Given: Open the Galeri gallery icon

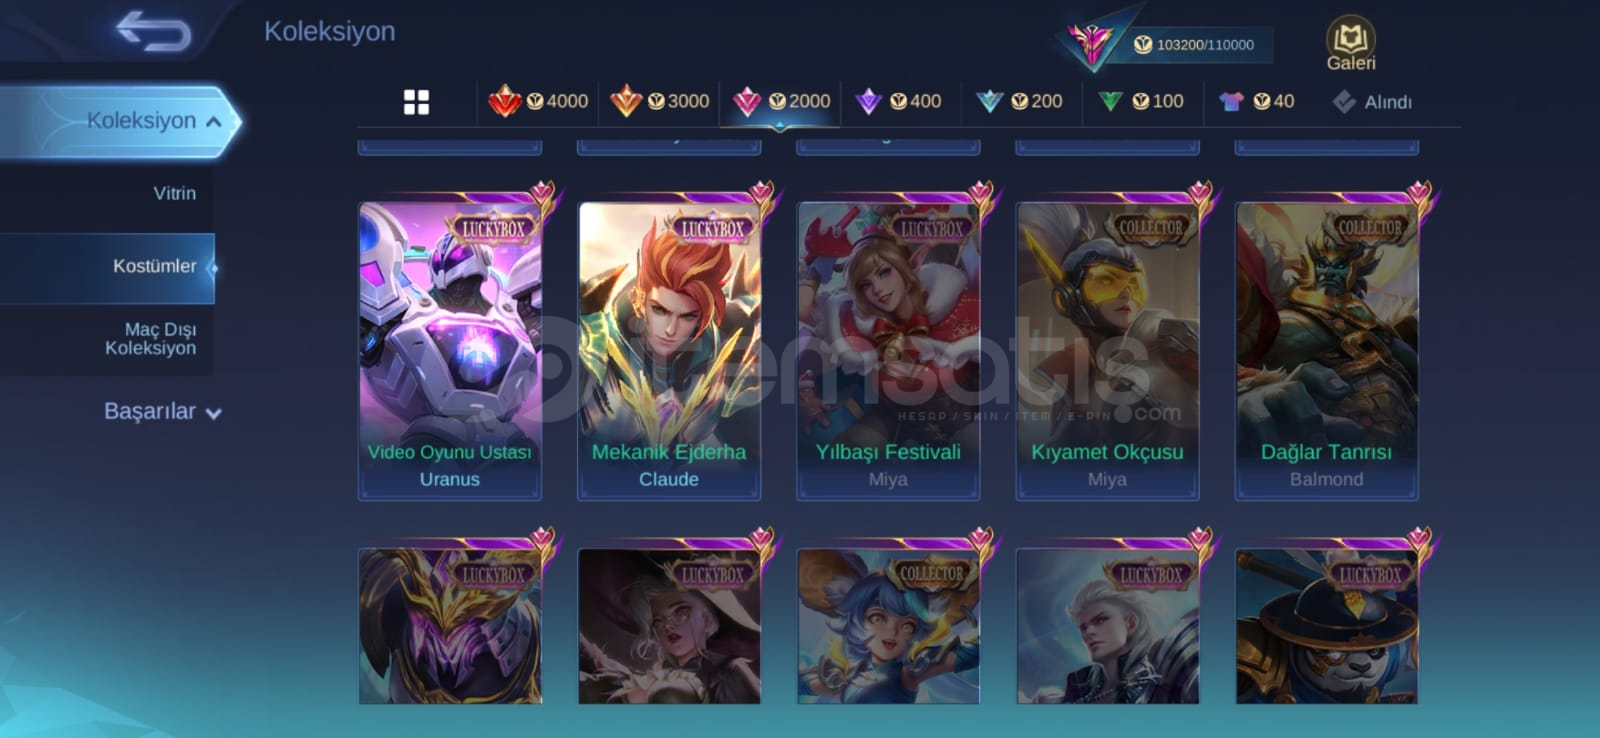Looking at the screenshot, I should (1350, 44).
